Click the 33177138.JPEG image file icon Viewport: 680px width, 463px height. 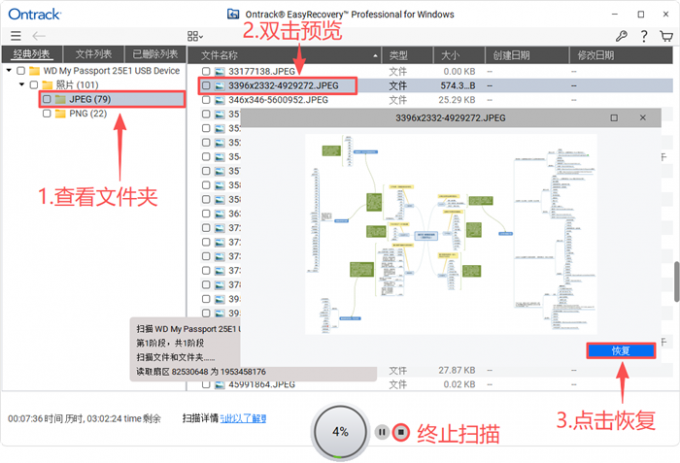pyautogui.click(x=220, y=71)
